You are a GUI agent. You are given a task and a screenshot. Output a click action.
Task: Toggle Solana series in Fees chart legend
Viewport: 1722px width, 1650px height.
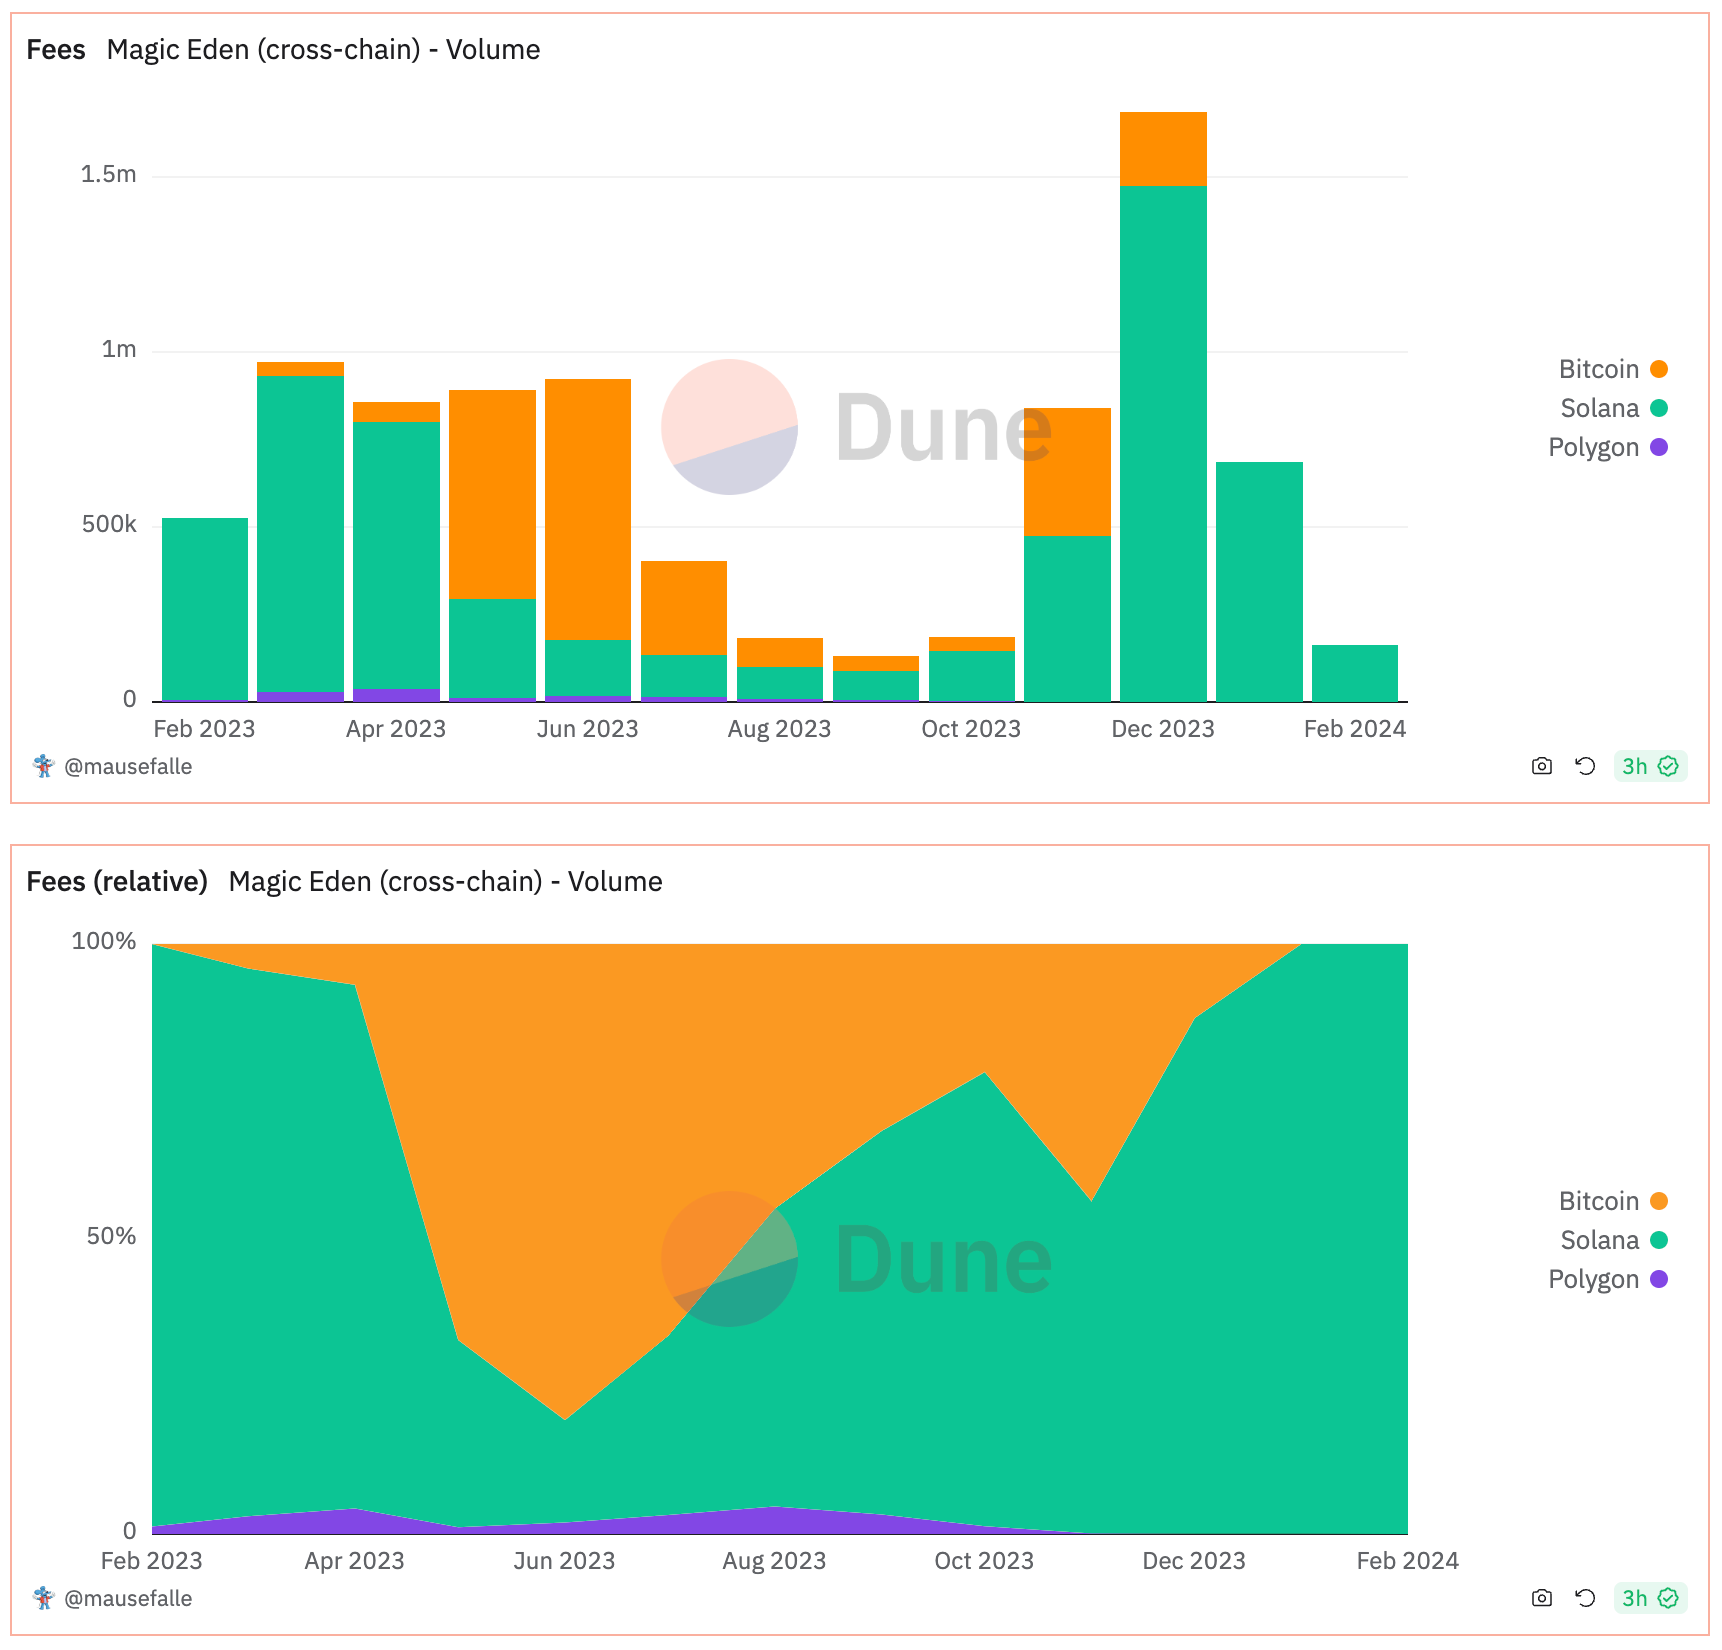(1614, 408)
